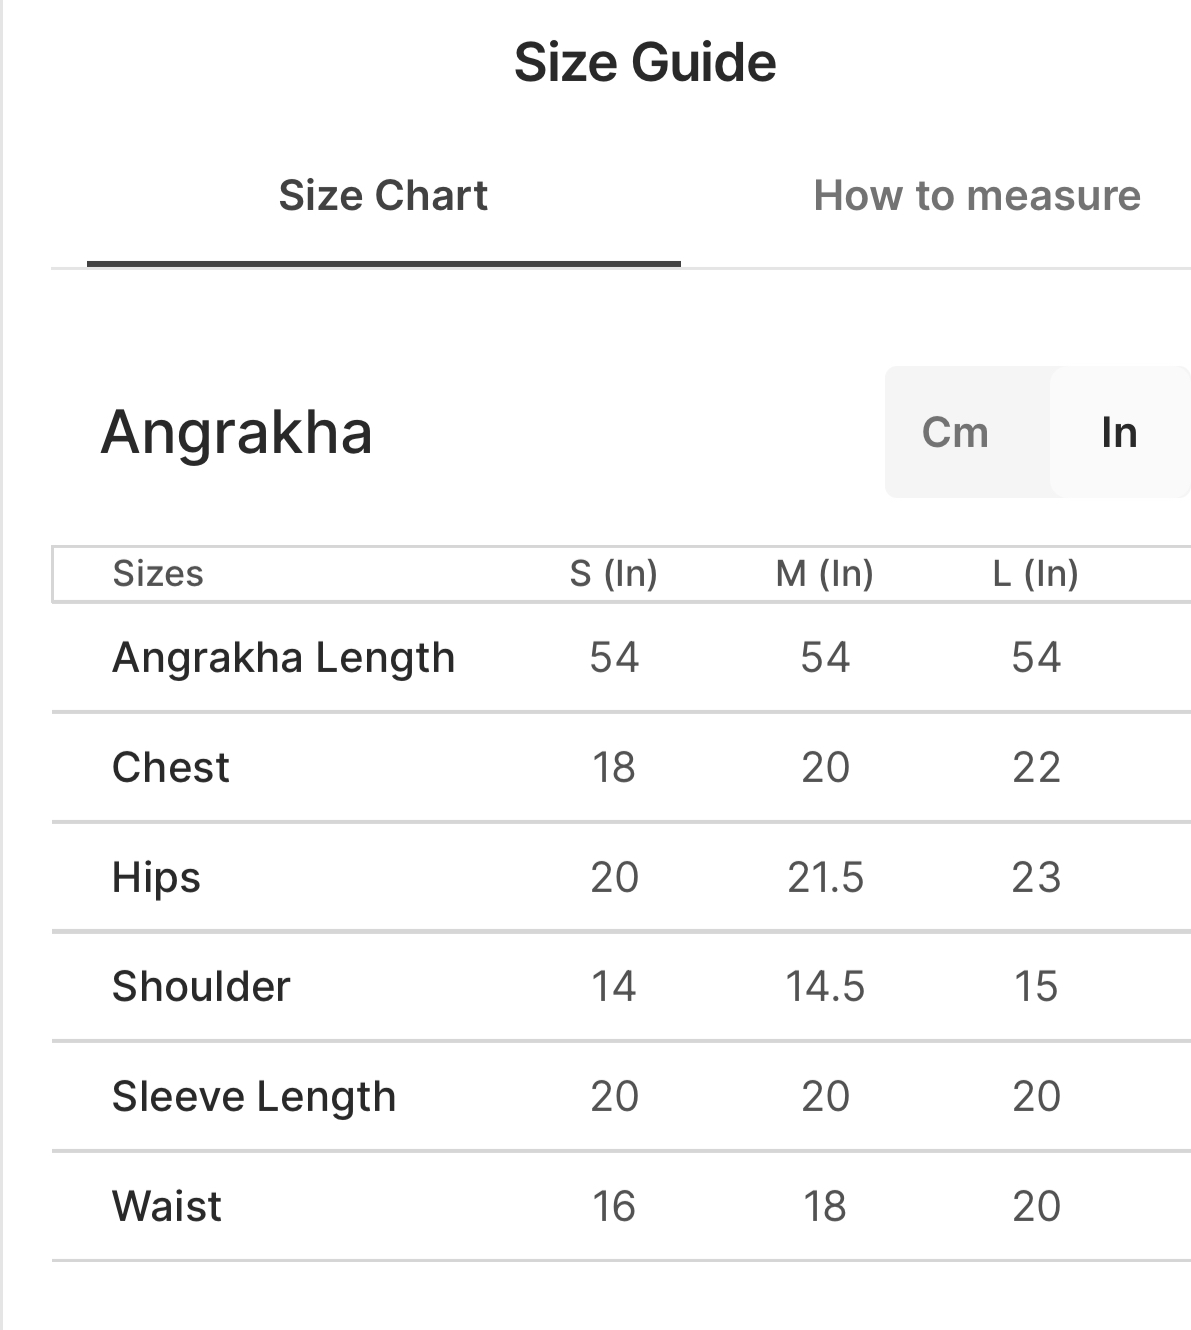Click the Chest row label
Screen dimensions: 1191x1330
[171, 768]
